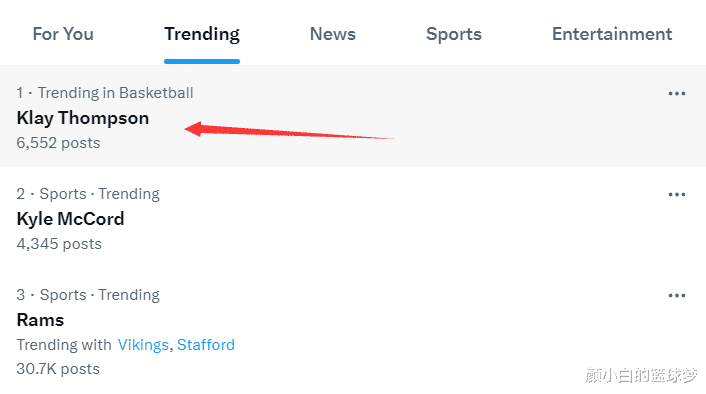Click the Trending in Basketball label

pos(115,93)
